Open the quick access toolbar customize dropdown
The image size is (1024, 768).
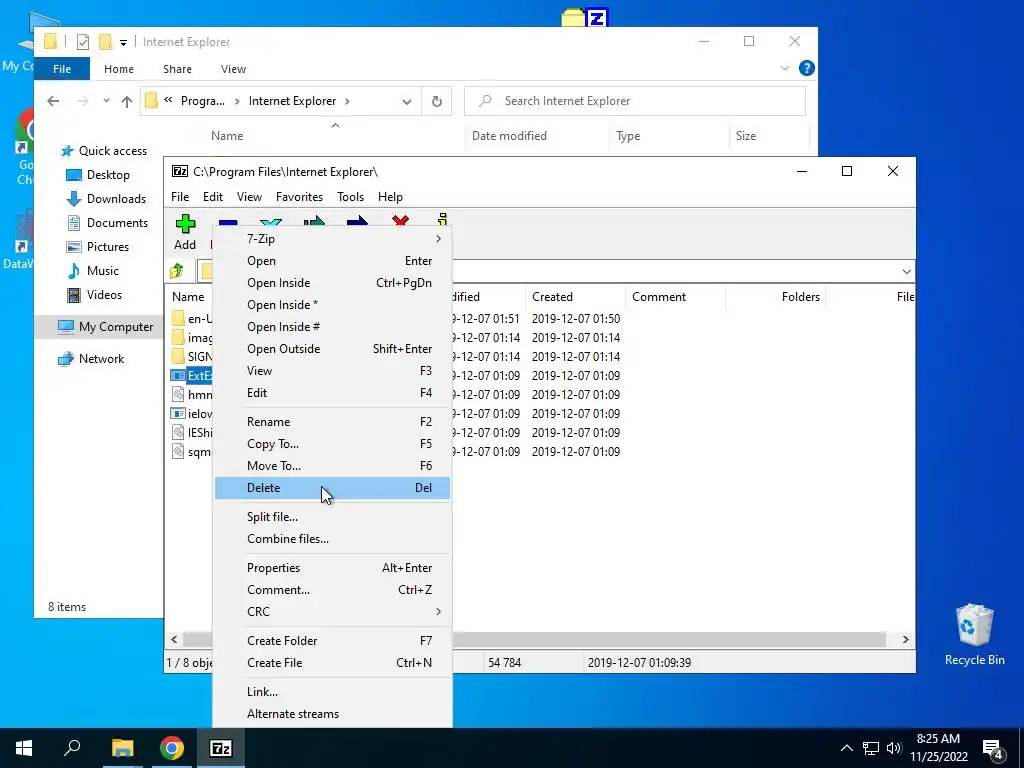pyautogui.click(x=123, y=43)
